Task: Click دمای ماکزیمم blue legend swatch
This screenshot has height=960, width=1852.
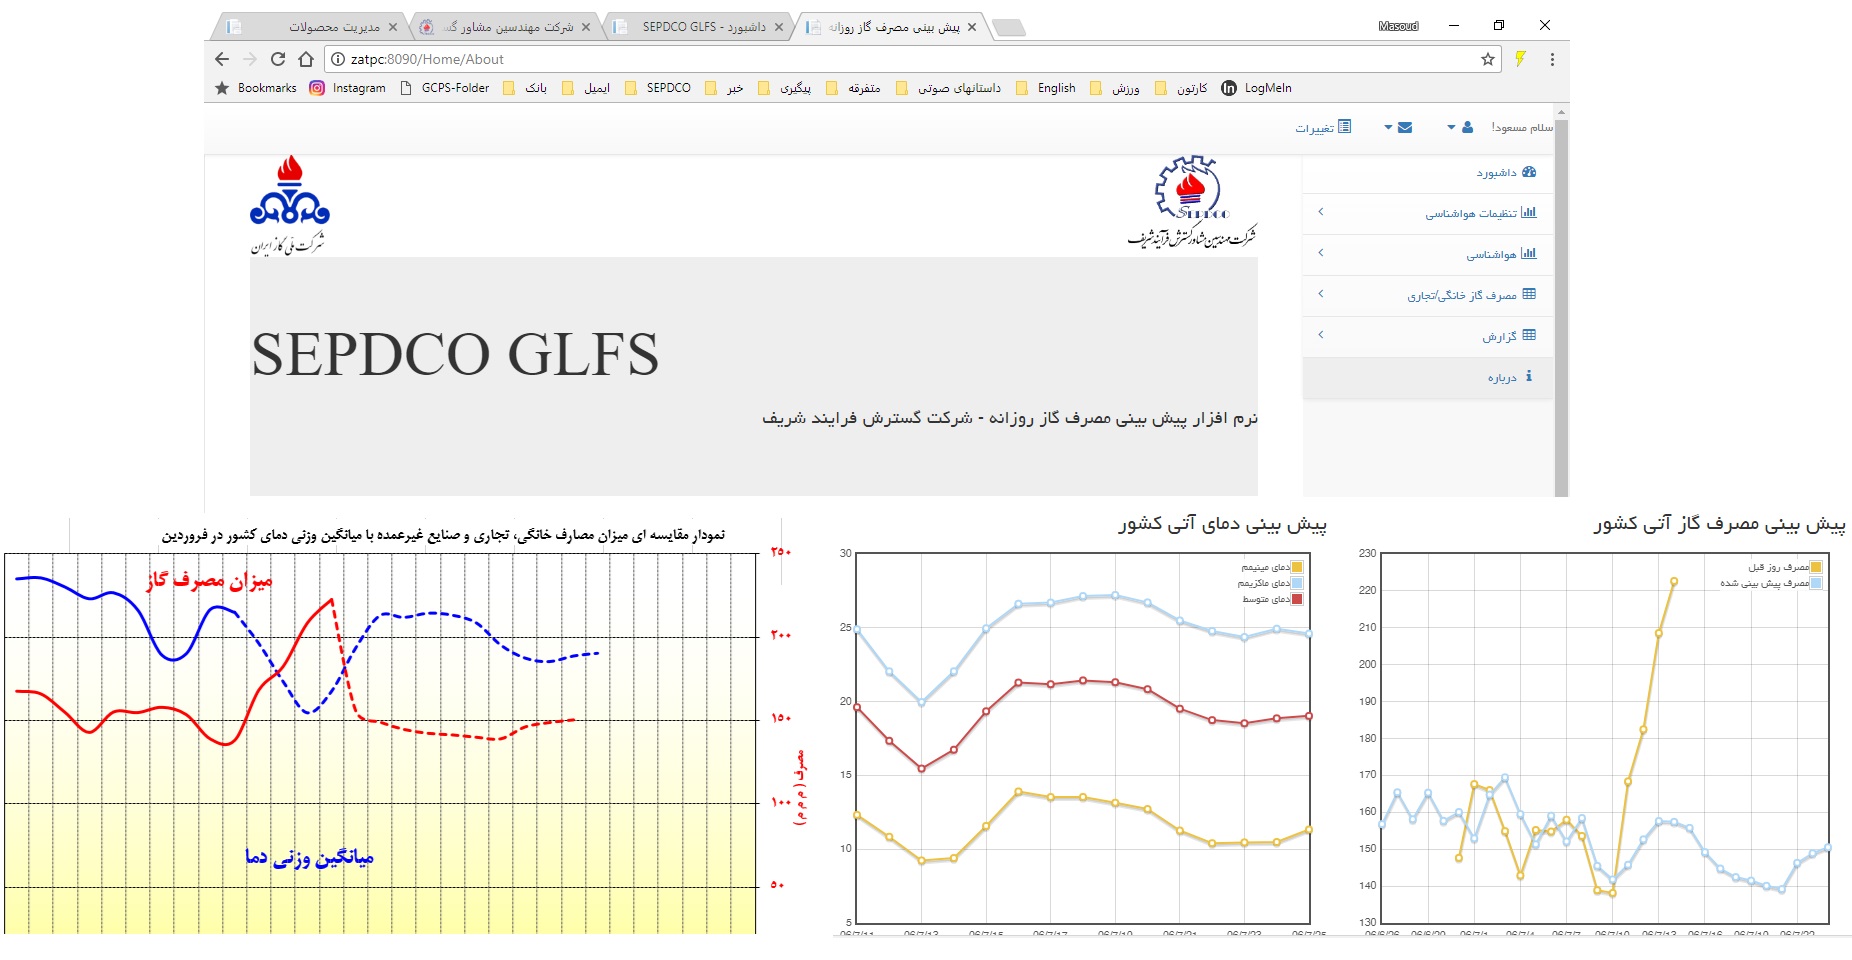Action: pos(1297,583)
